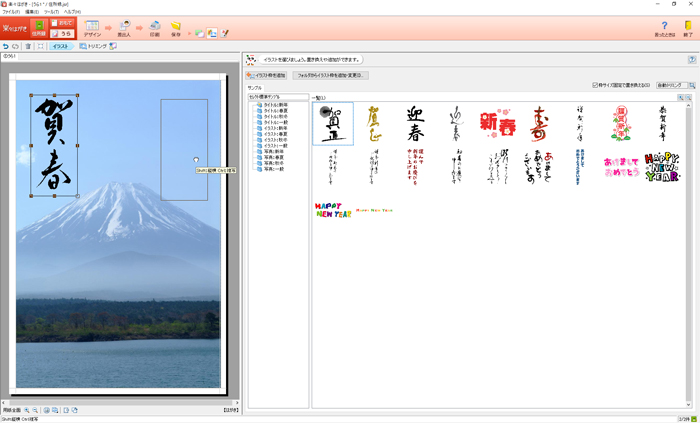This screenshot has width=700, height=423.
Task: Click フォルダからイラスト枠を追加・変更 button
Action: (x=330, y=75)
